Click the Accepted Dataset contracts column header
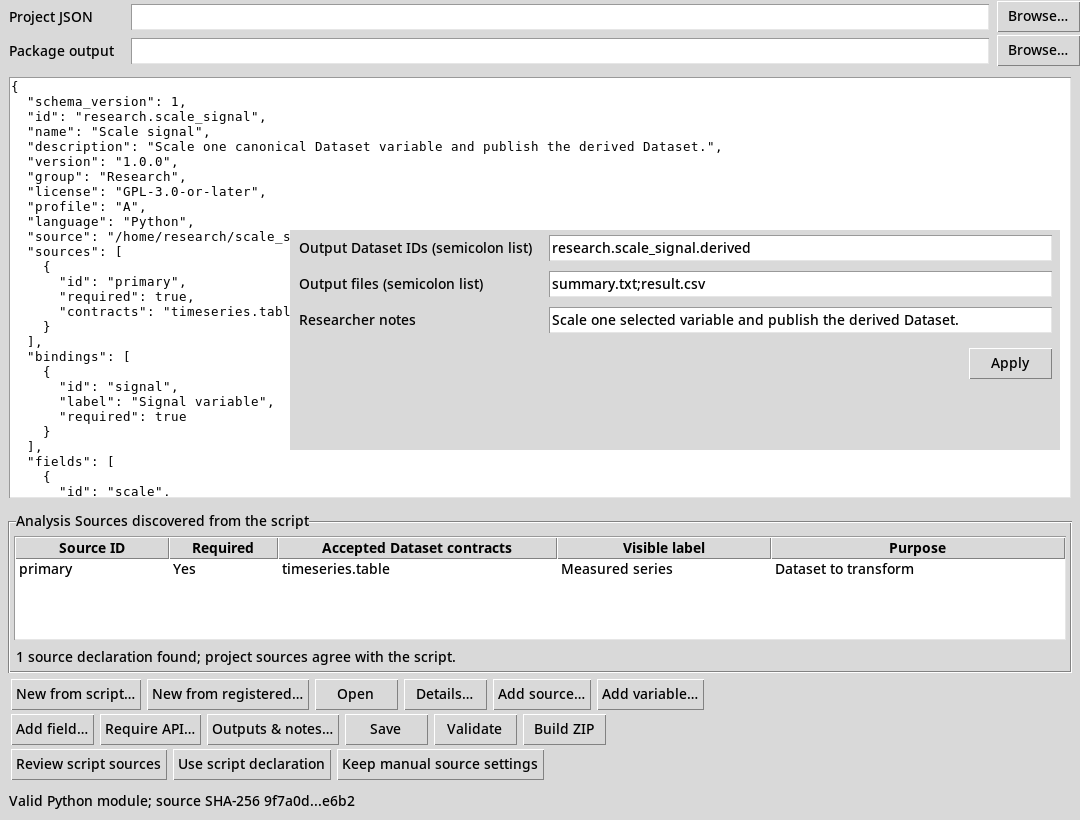This screenshot has height=820, width=1080. point(417,548)
